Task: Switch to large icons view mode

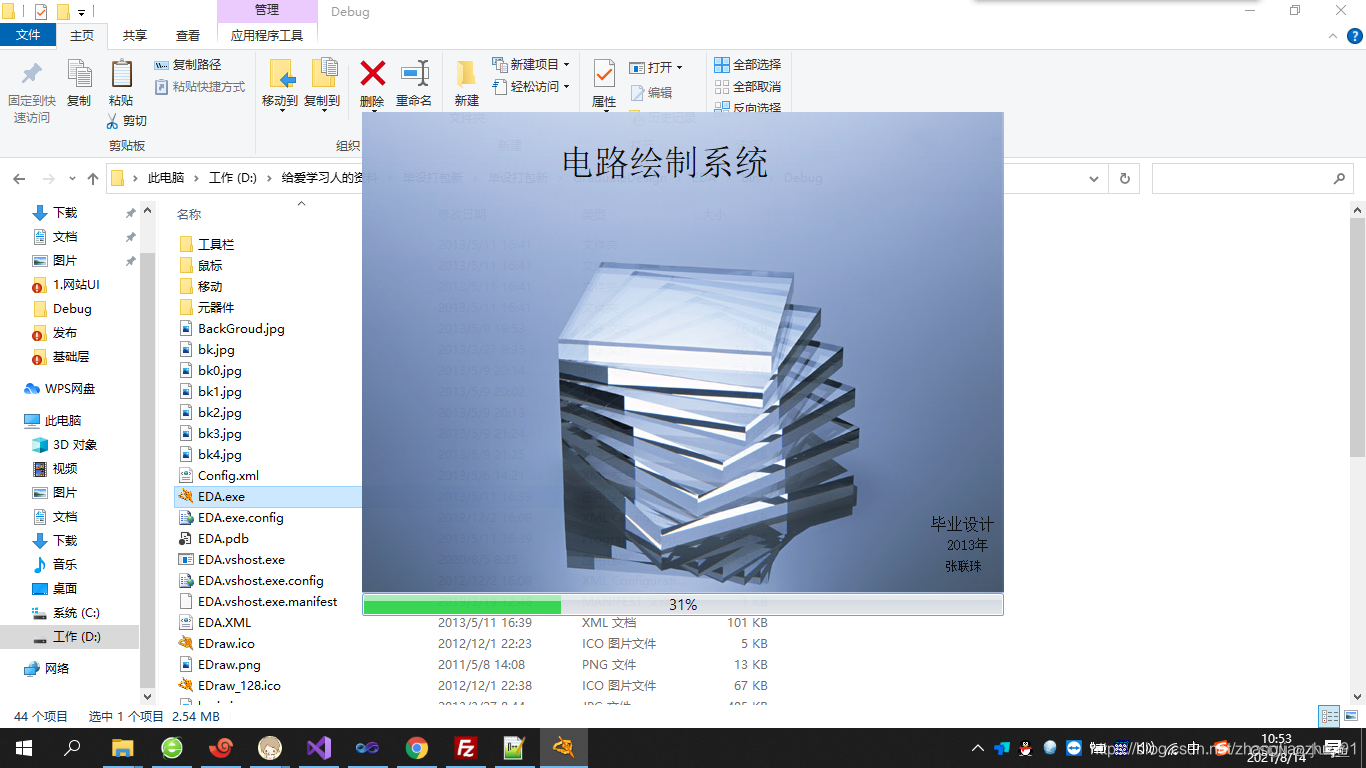Action: 1349,716
